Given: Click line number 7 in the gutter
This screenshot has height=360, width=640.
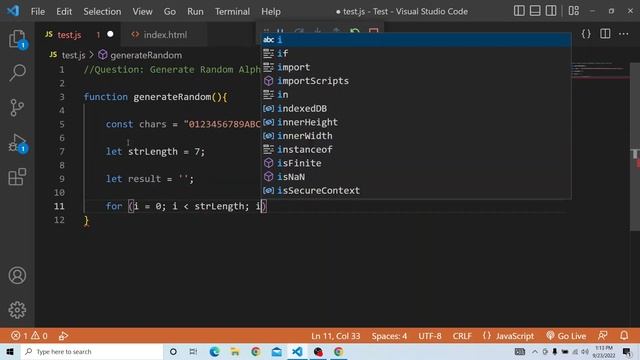Looking at the screenshot, I should click(x=62, y=151).
